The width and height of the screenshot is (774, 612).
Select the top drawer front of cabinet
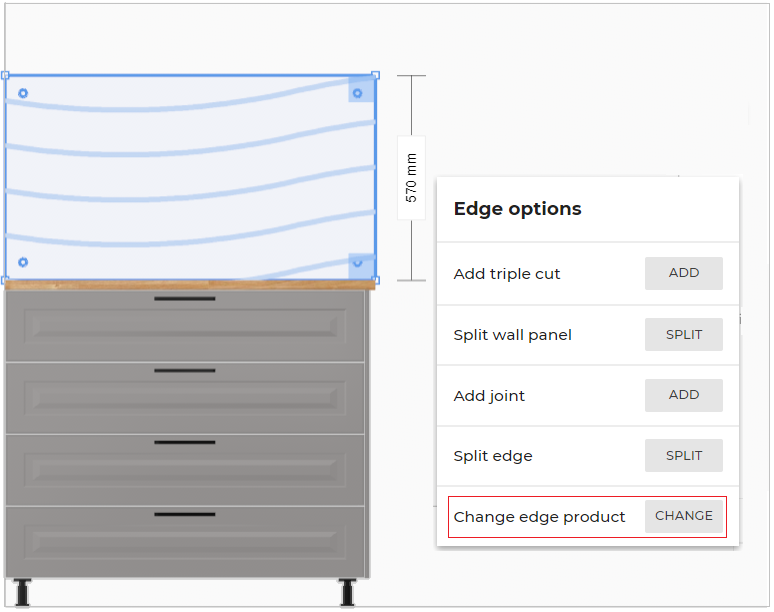click(x=185, y=326)
